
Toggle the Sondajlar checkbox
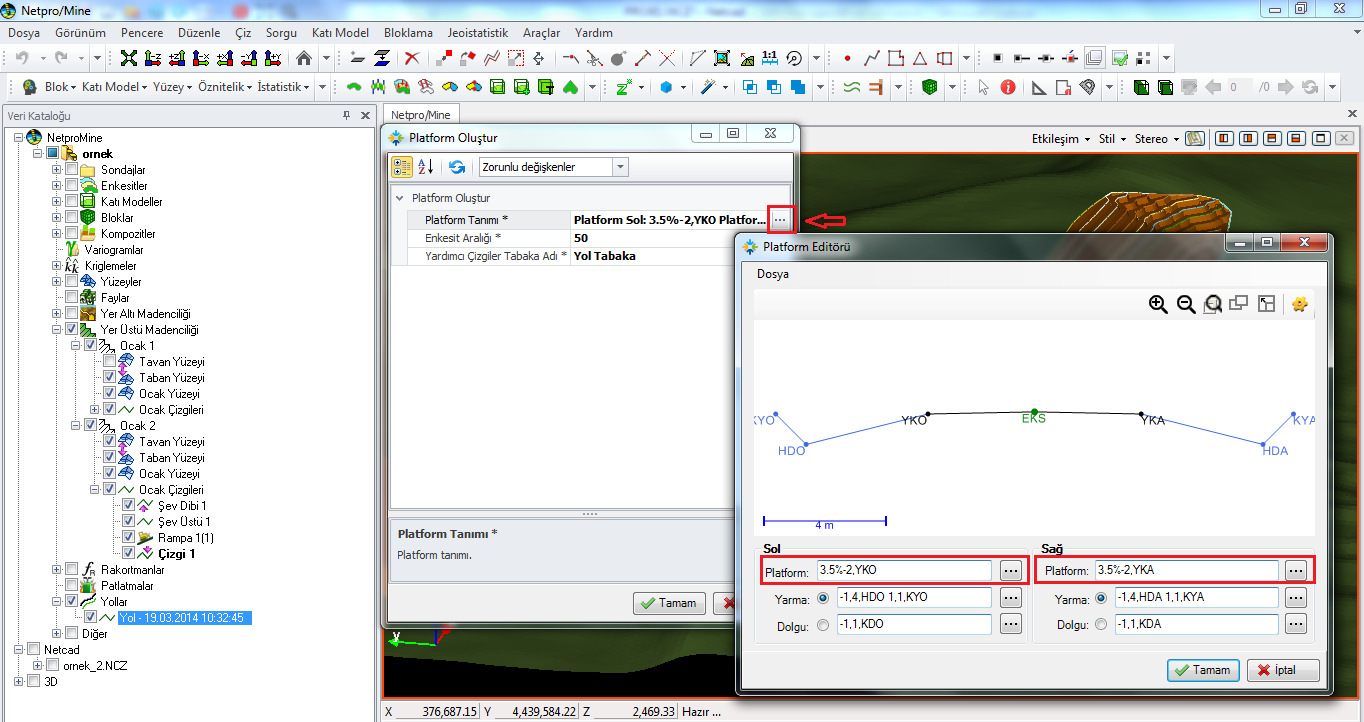[71, 170]
